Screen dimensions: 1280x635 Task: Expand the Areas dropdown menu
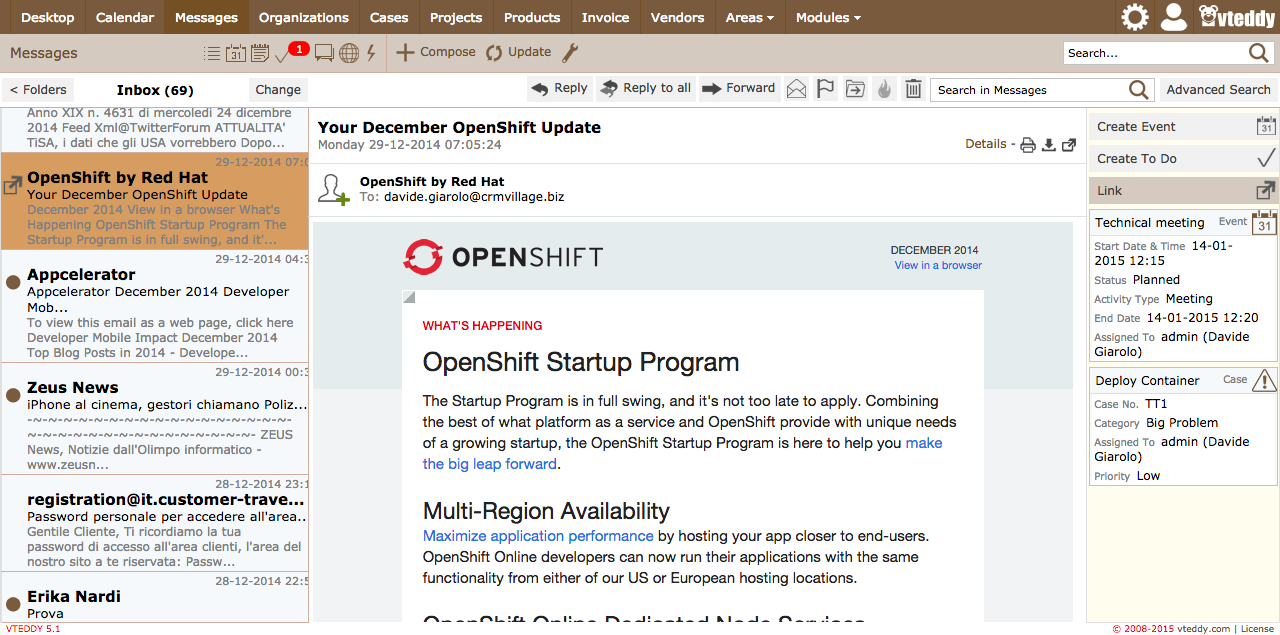point(749,17)
